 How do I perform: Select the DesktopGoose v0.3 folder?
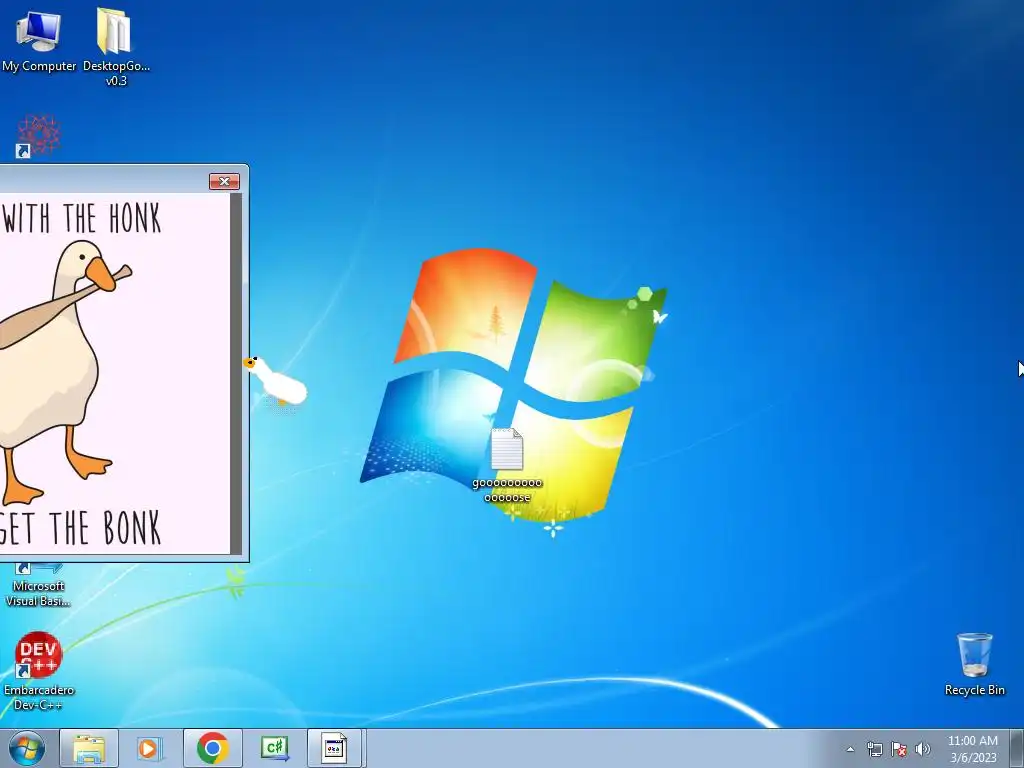tap(116, 46)
